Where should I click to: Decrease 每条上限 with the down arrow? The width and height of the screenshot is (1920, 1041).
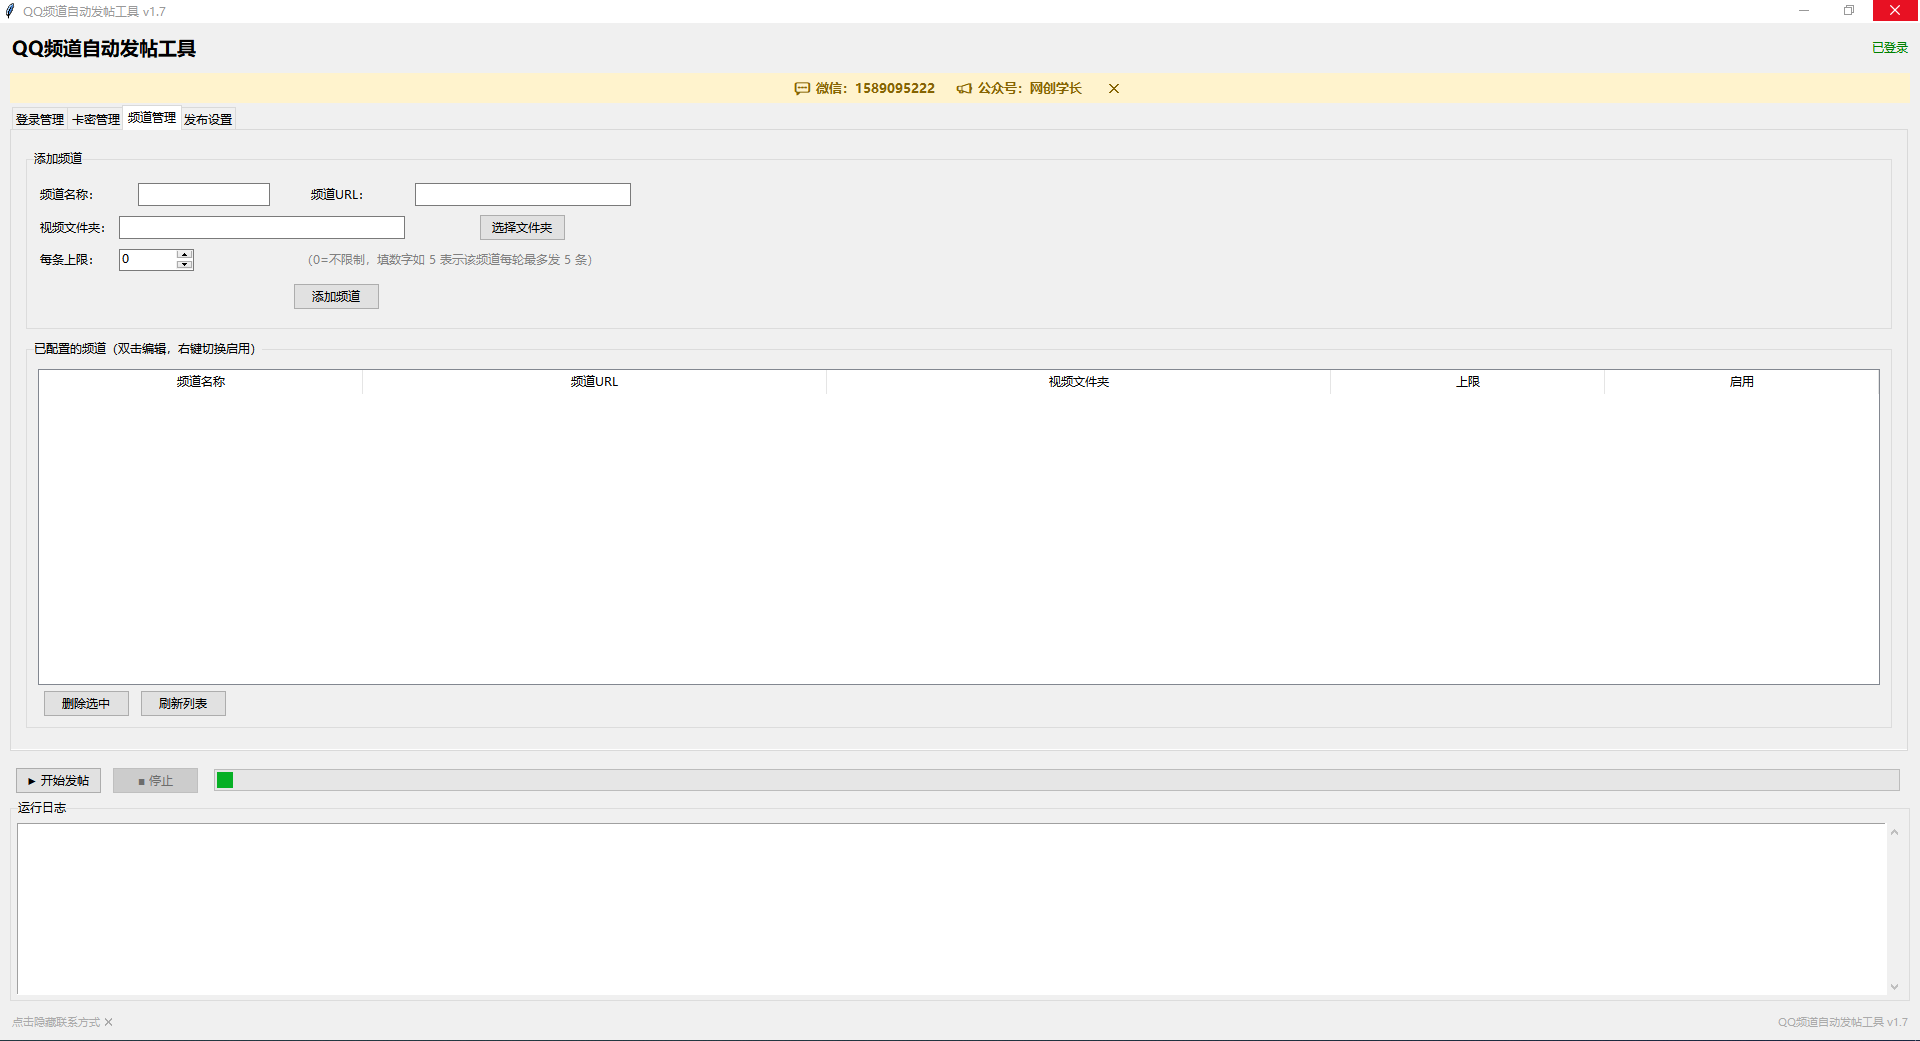[184, 265]
